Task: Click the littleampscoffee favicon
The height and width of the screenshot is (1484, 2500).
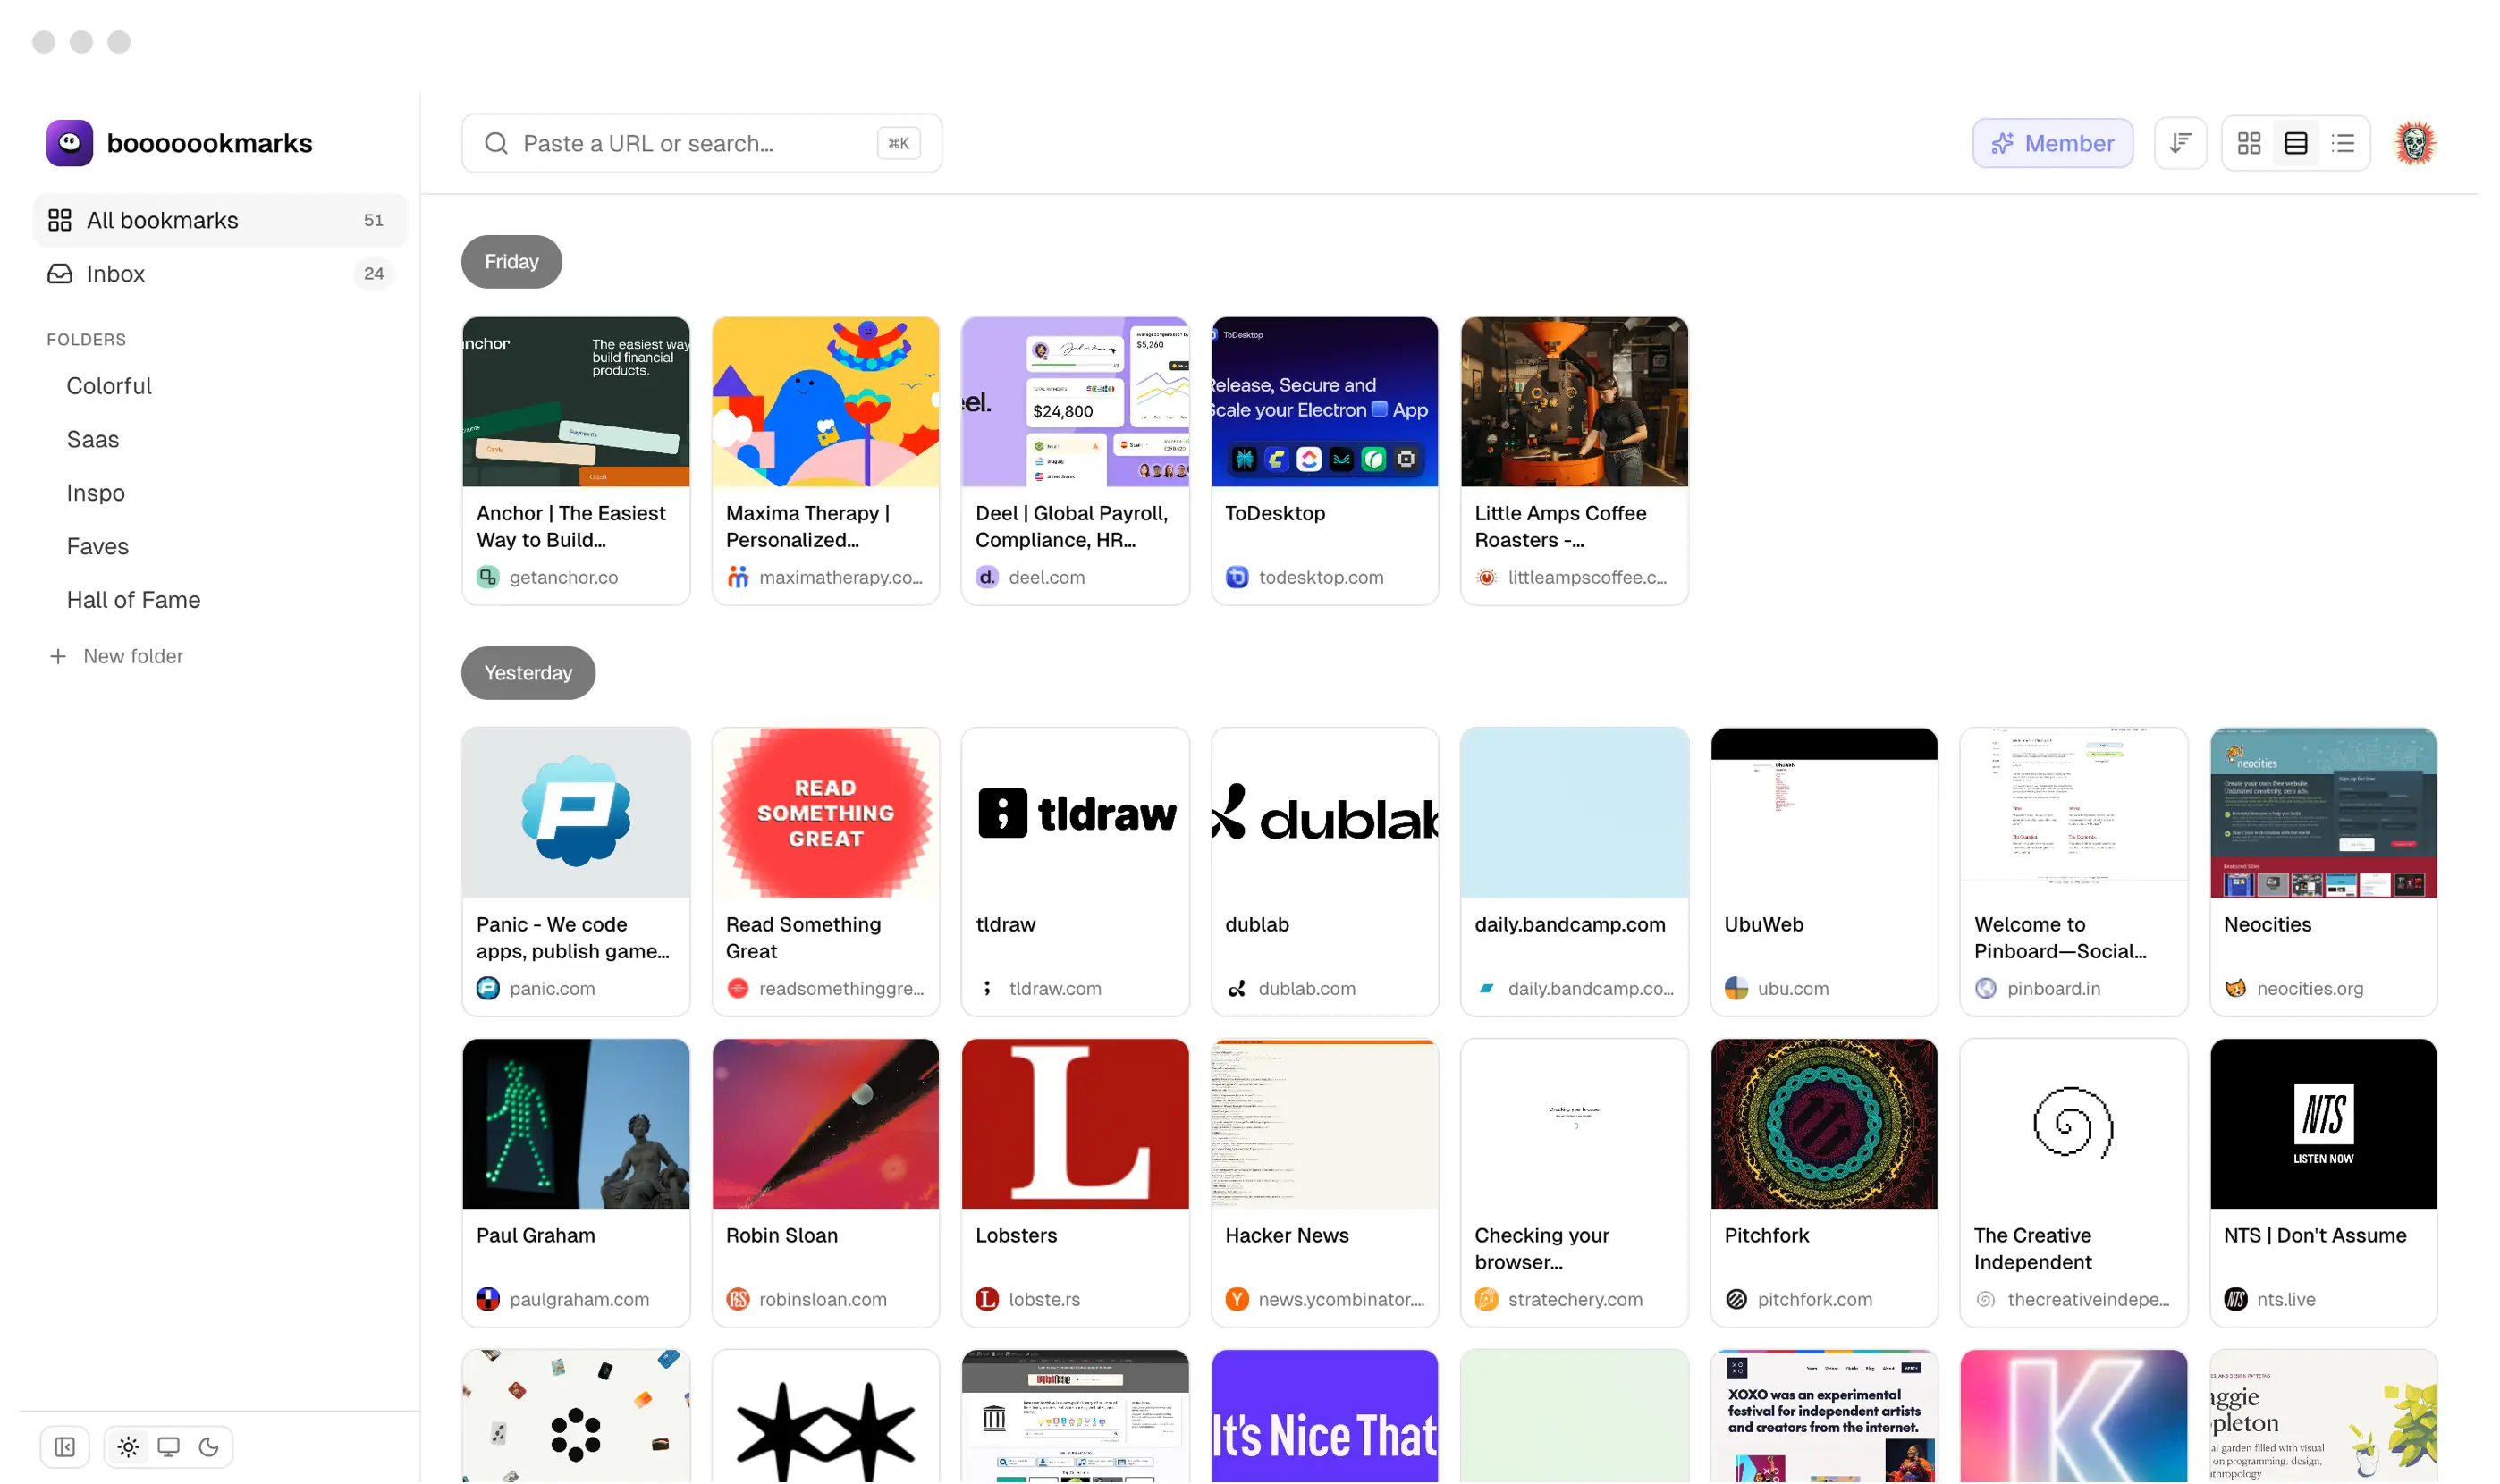Action: (1486, 577)
